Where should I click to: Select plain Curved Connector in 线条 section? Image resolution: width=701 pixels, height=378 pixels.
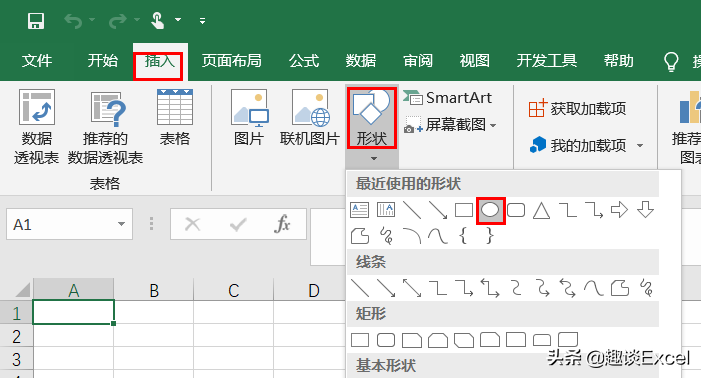(x=516, y=288)
